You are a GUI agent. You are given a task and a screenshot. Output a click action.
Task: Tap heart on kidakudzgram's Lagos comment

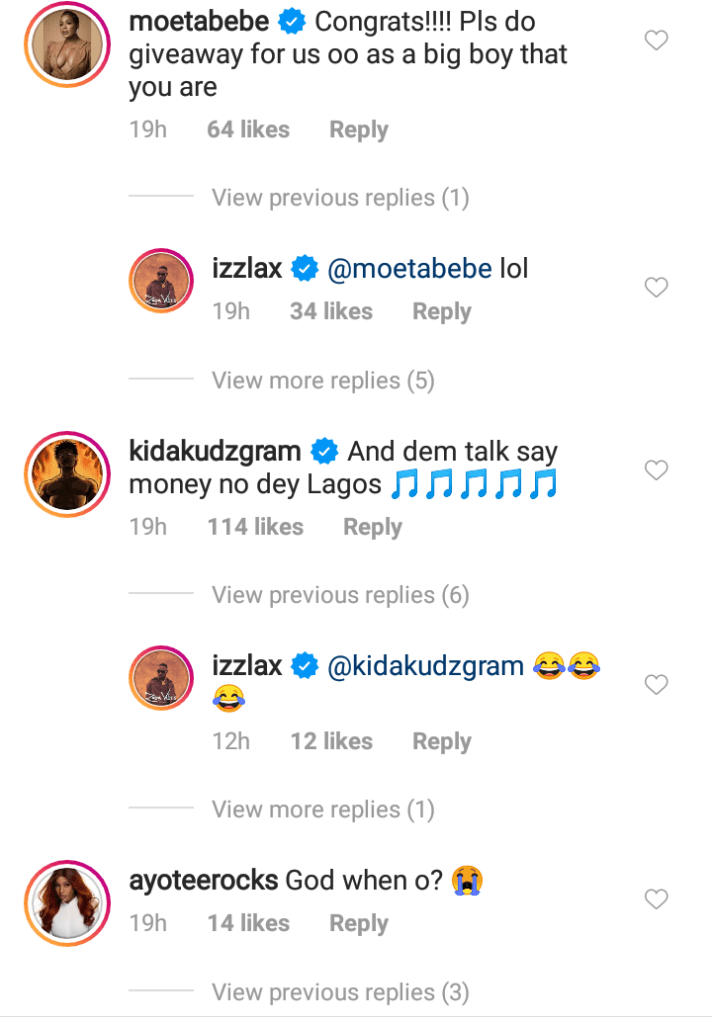[656, 470]
